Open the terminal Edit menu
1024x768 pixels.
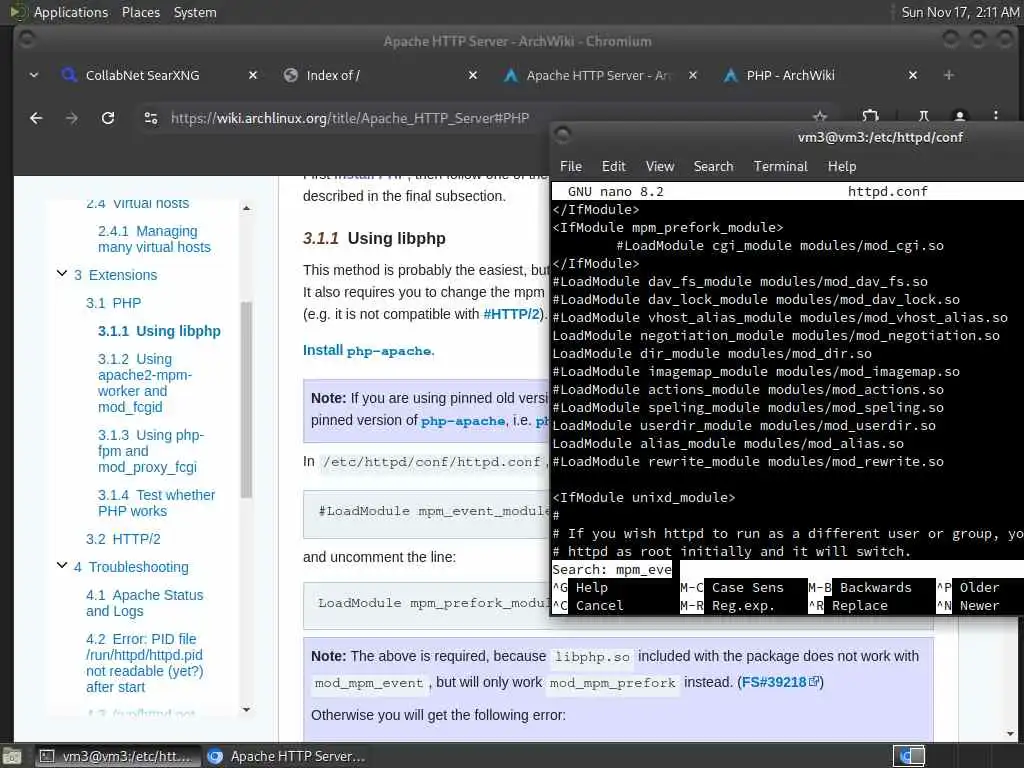(x=613, y=167)
